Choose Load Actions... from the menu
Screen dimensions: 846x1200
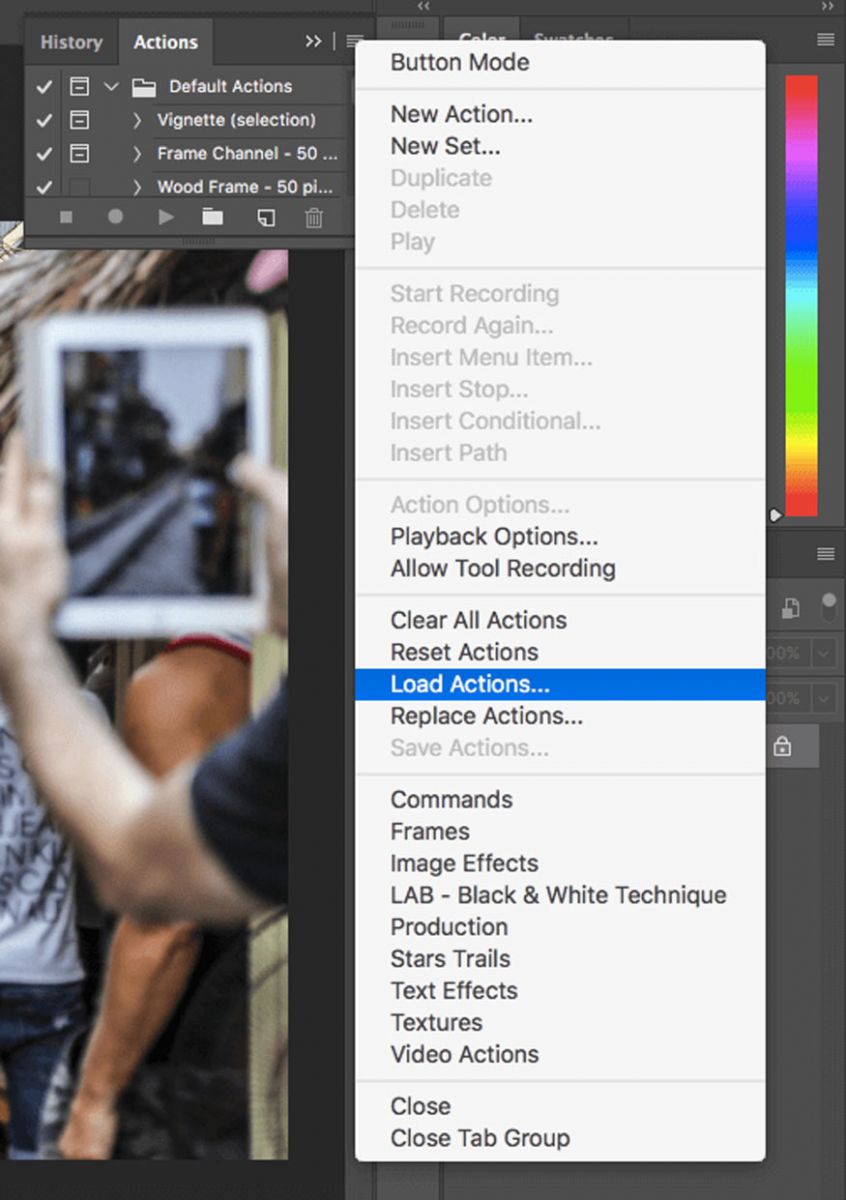pyautogui.click(x=470, y=685)
